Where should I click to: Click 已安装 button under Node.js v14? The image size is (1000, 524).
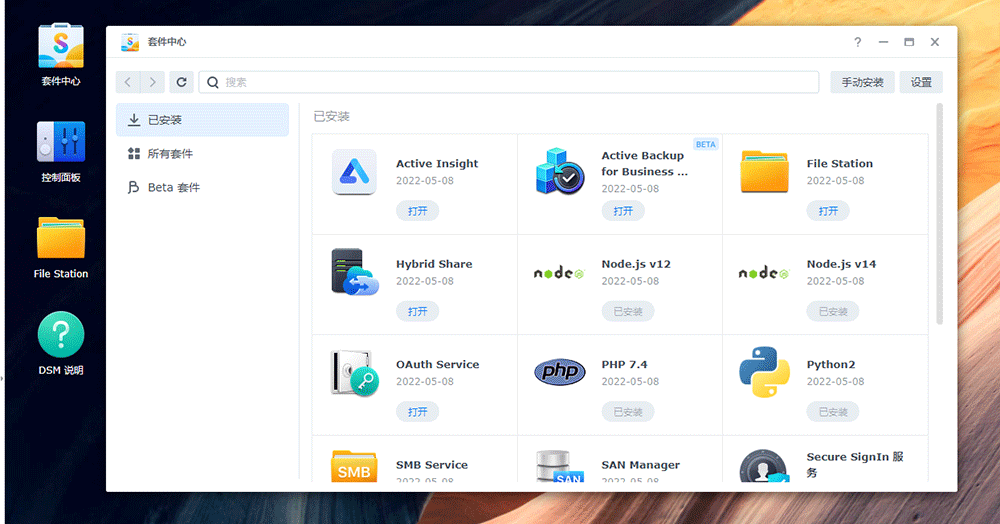coord(834,312)
